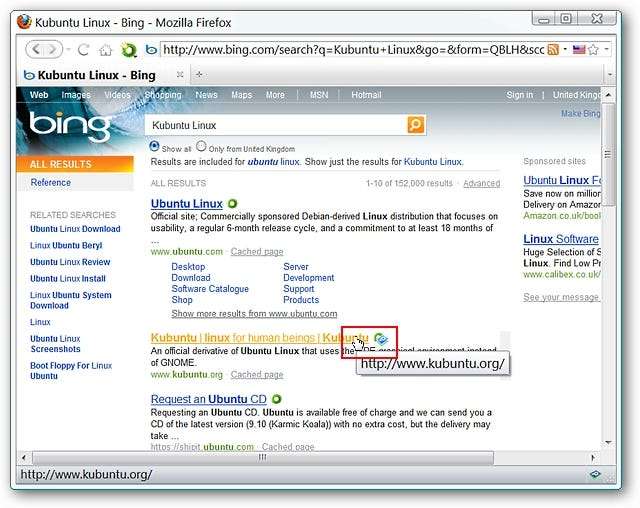Image resolution: width=640 pixels, height=508 pixels.
Task: Open the back/forward history dropdown arrow
Action: (x=68, y=50)
